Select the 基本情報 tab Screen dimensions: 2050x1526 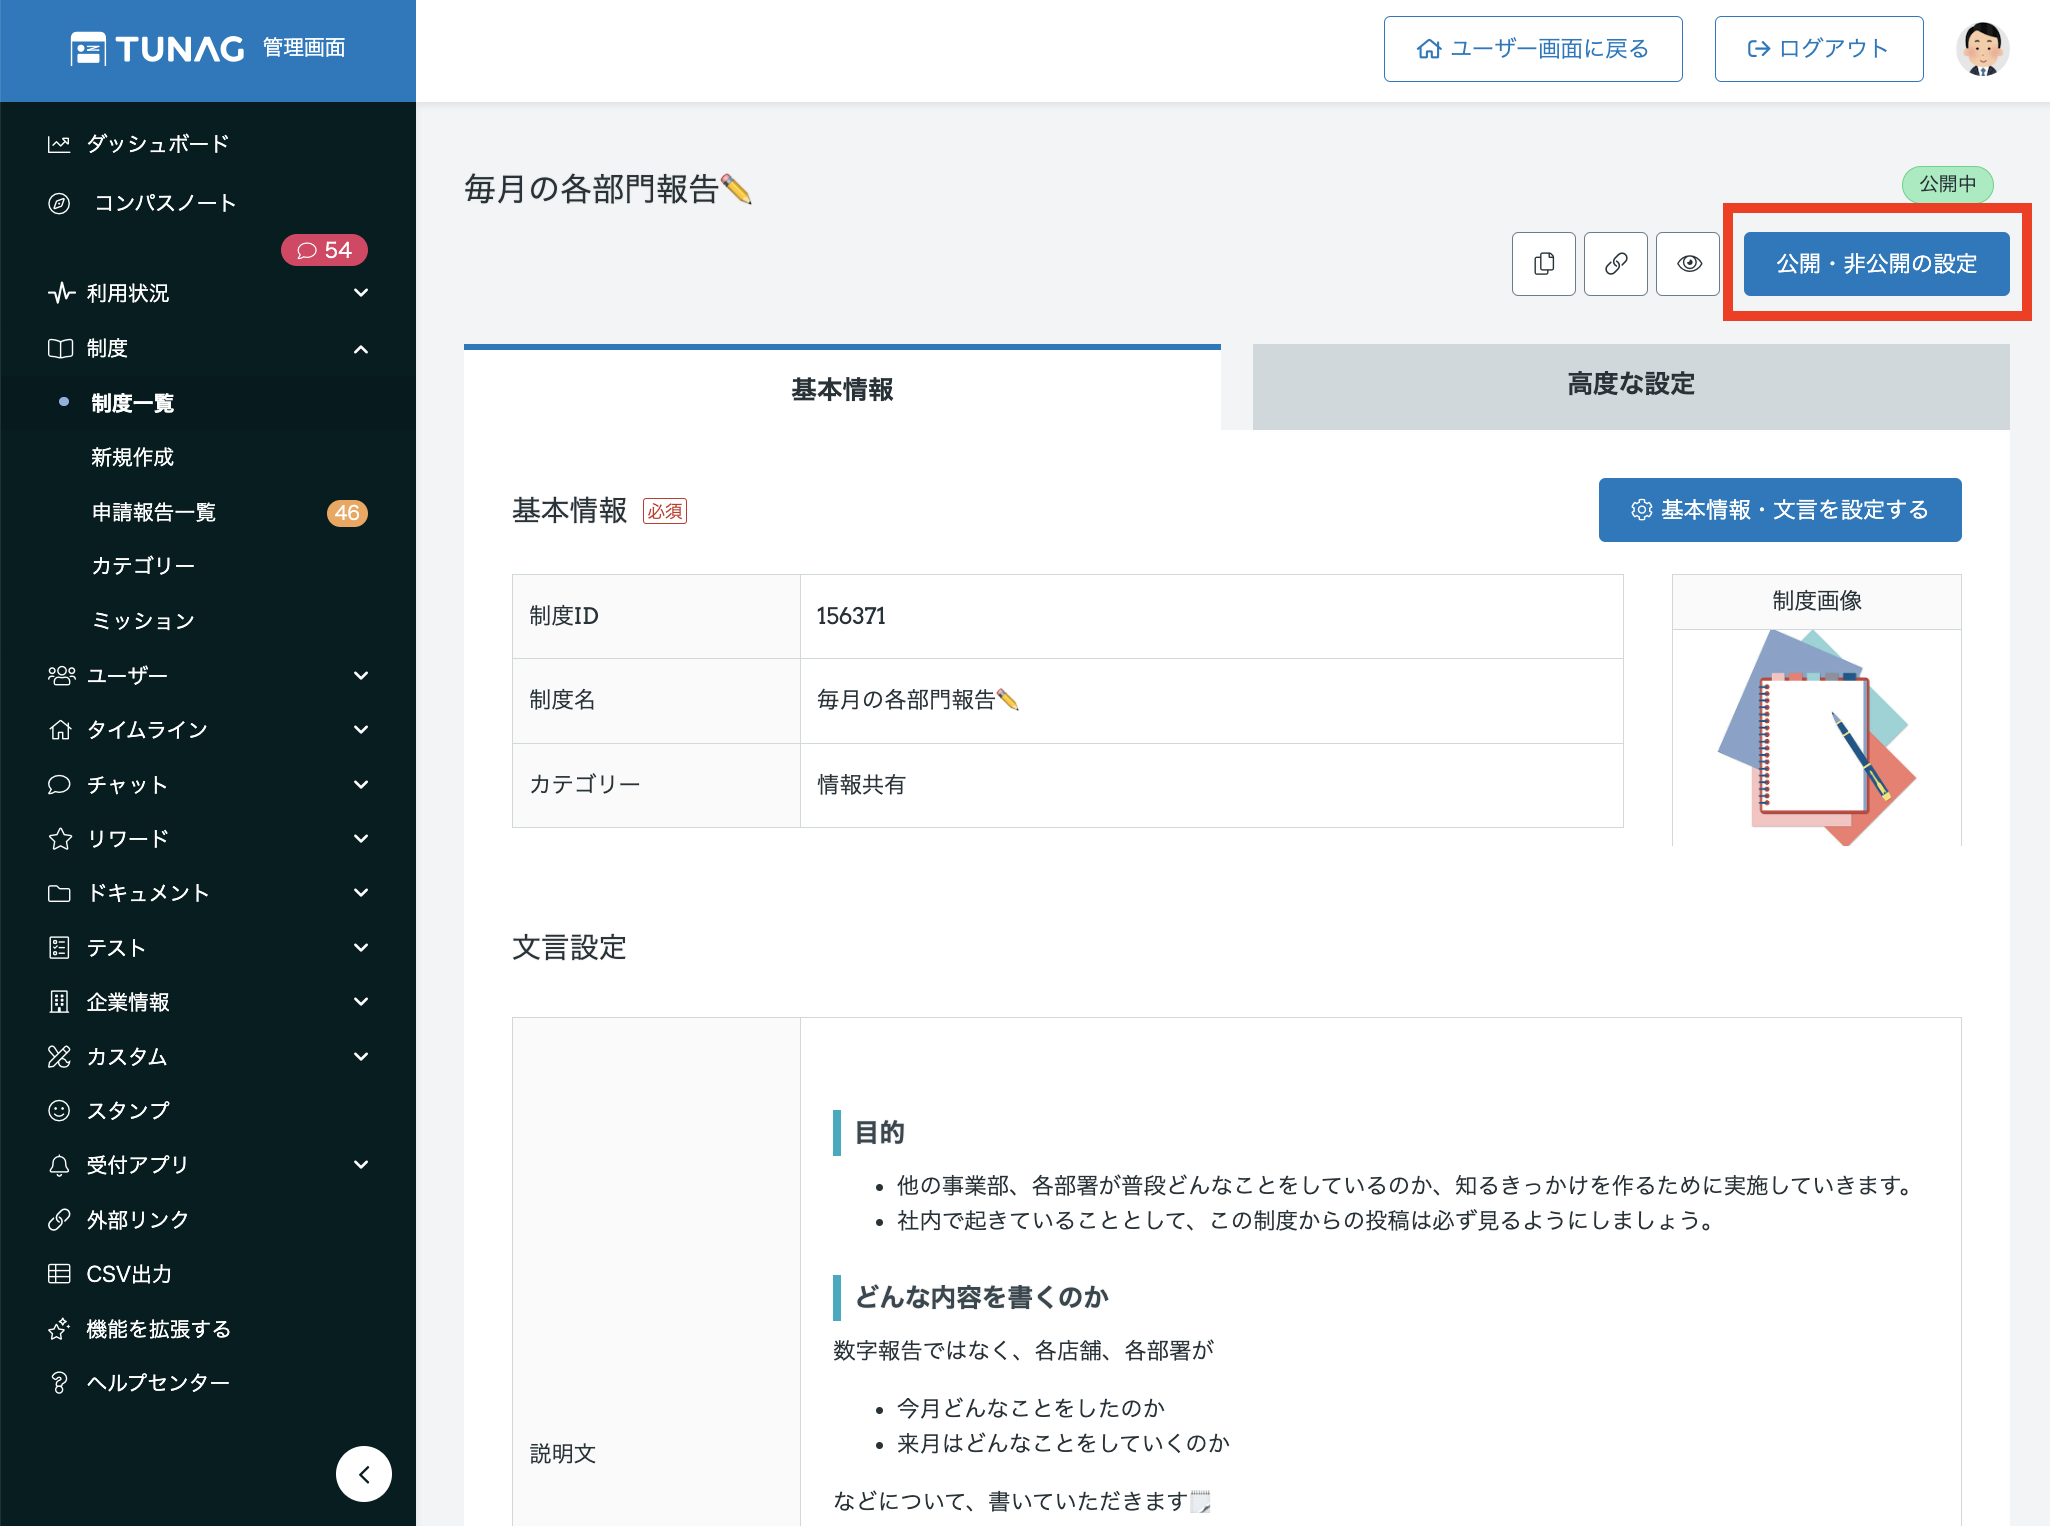pyautogui.click(x=841, y=389)
